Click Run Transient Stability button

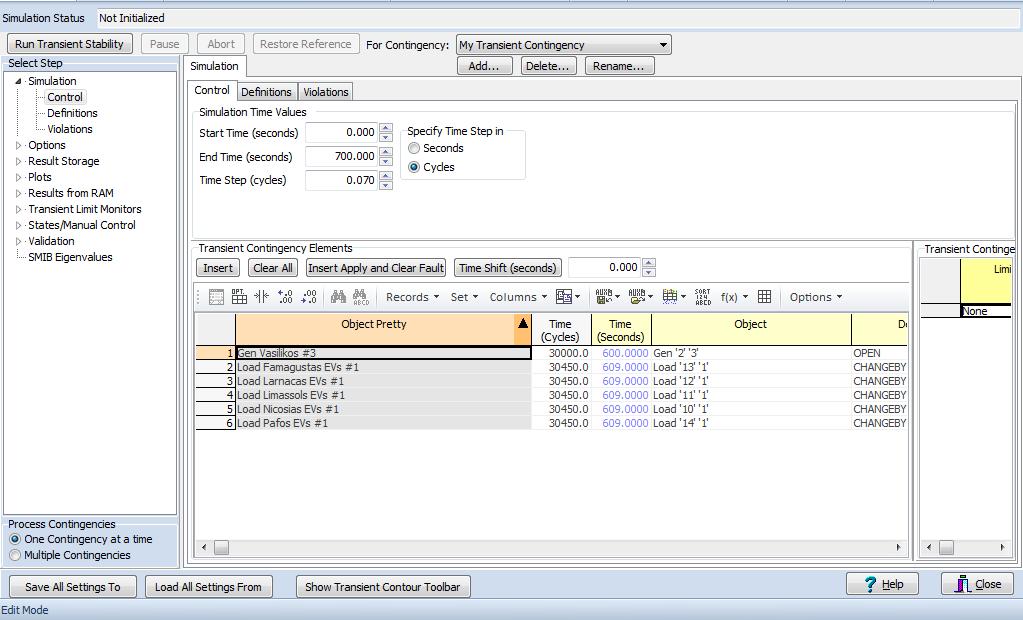point(69,44)
